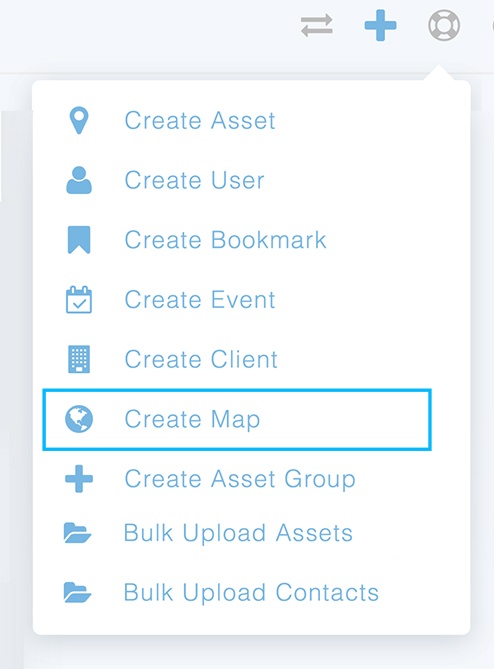This screenshot has width=494, height=669.
Task: Click the calendar checkmark event icon
Action: coord(79,300)
